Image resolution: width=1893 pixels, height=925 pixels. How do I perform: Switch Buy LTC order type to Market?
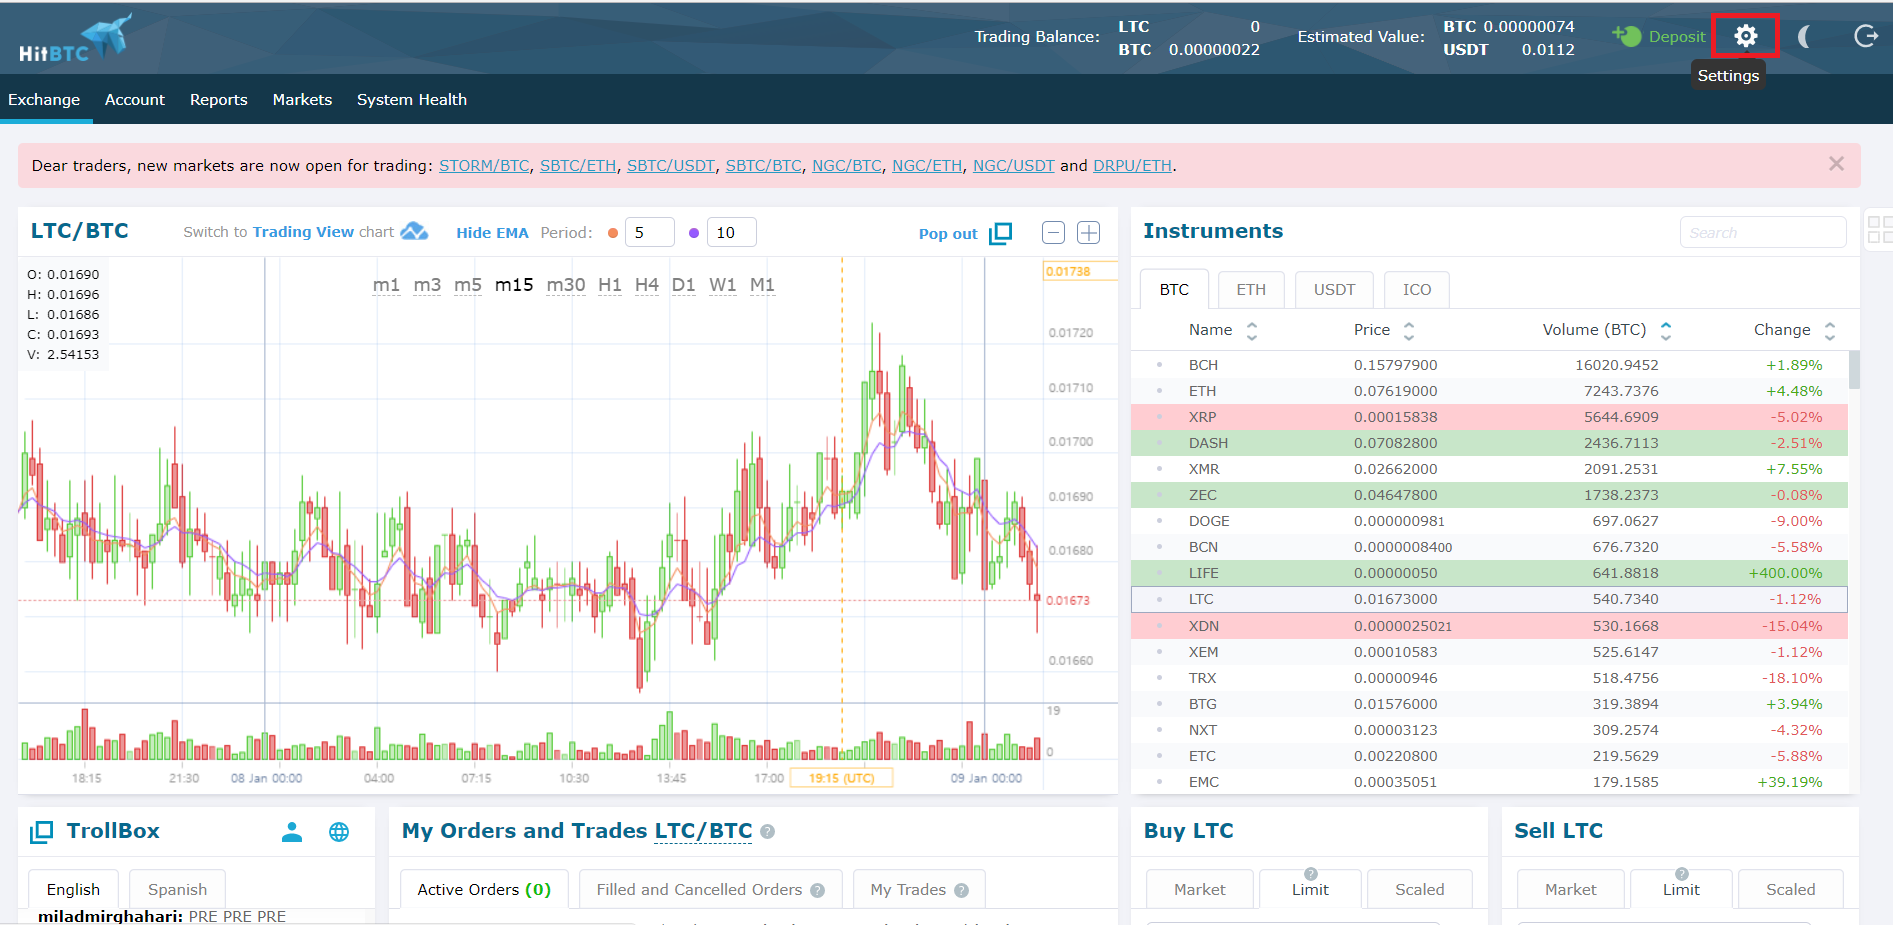[1199, 889]
